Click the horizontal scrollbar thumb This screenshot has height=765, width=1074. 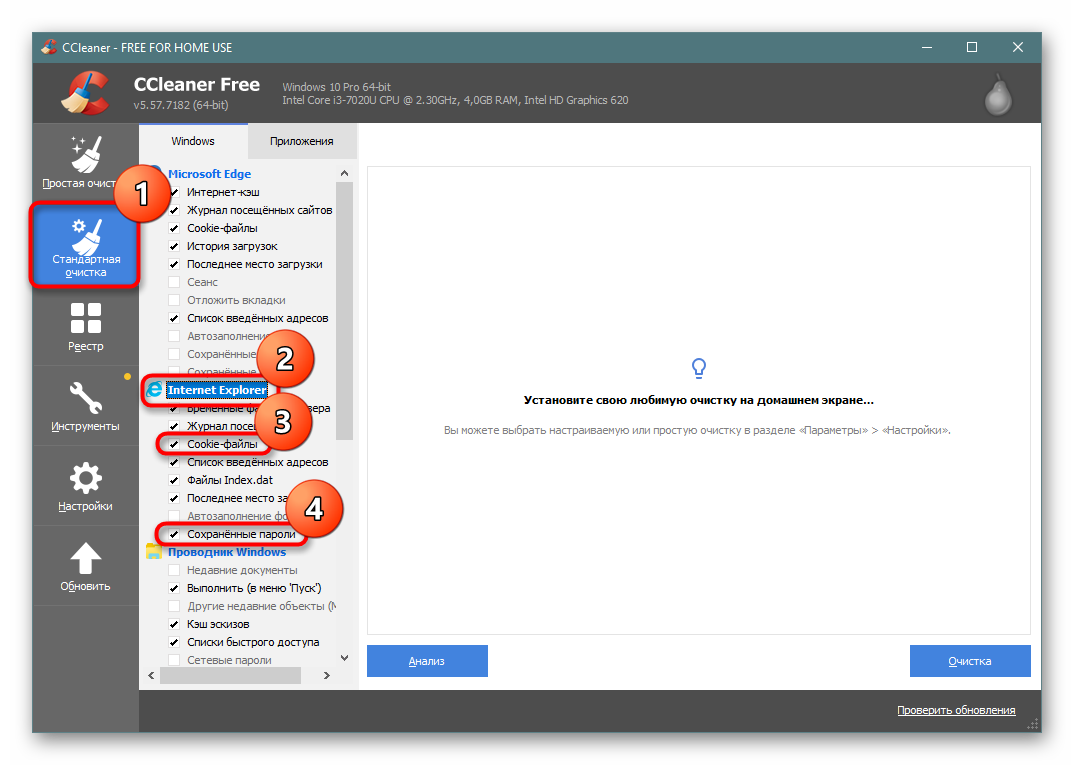(x=230, y=675)
